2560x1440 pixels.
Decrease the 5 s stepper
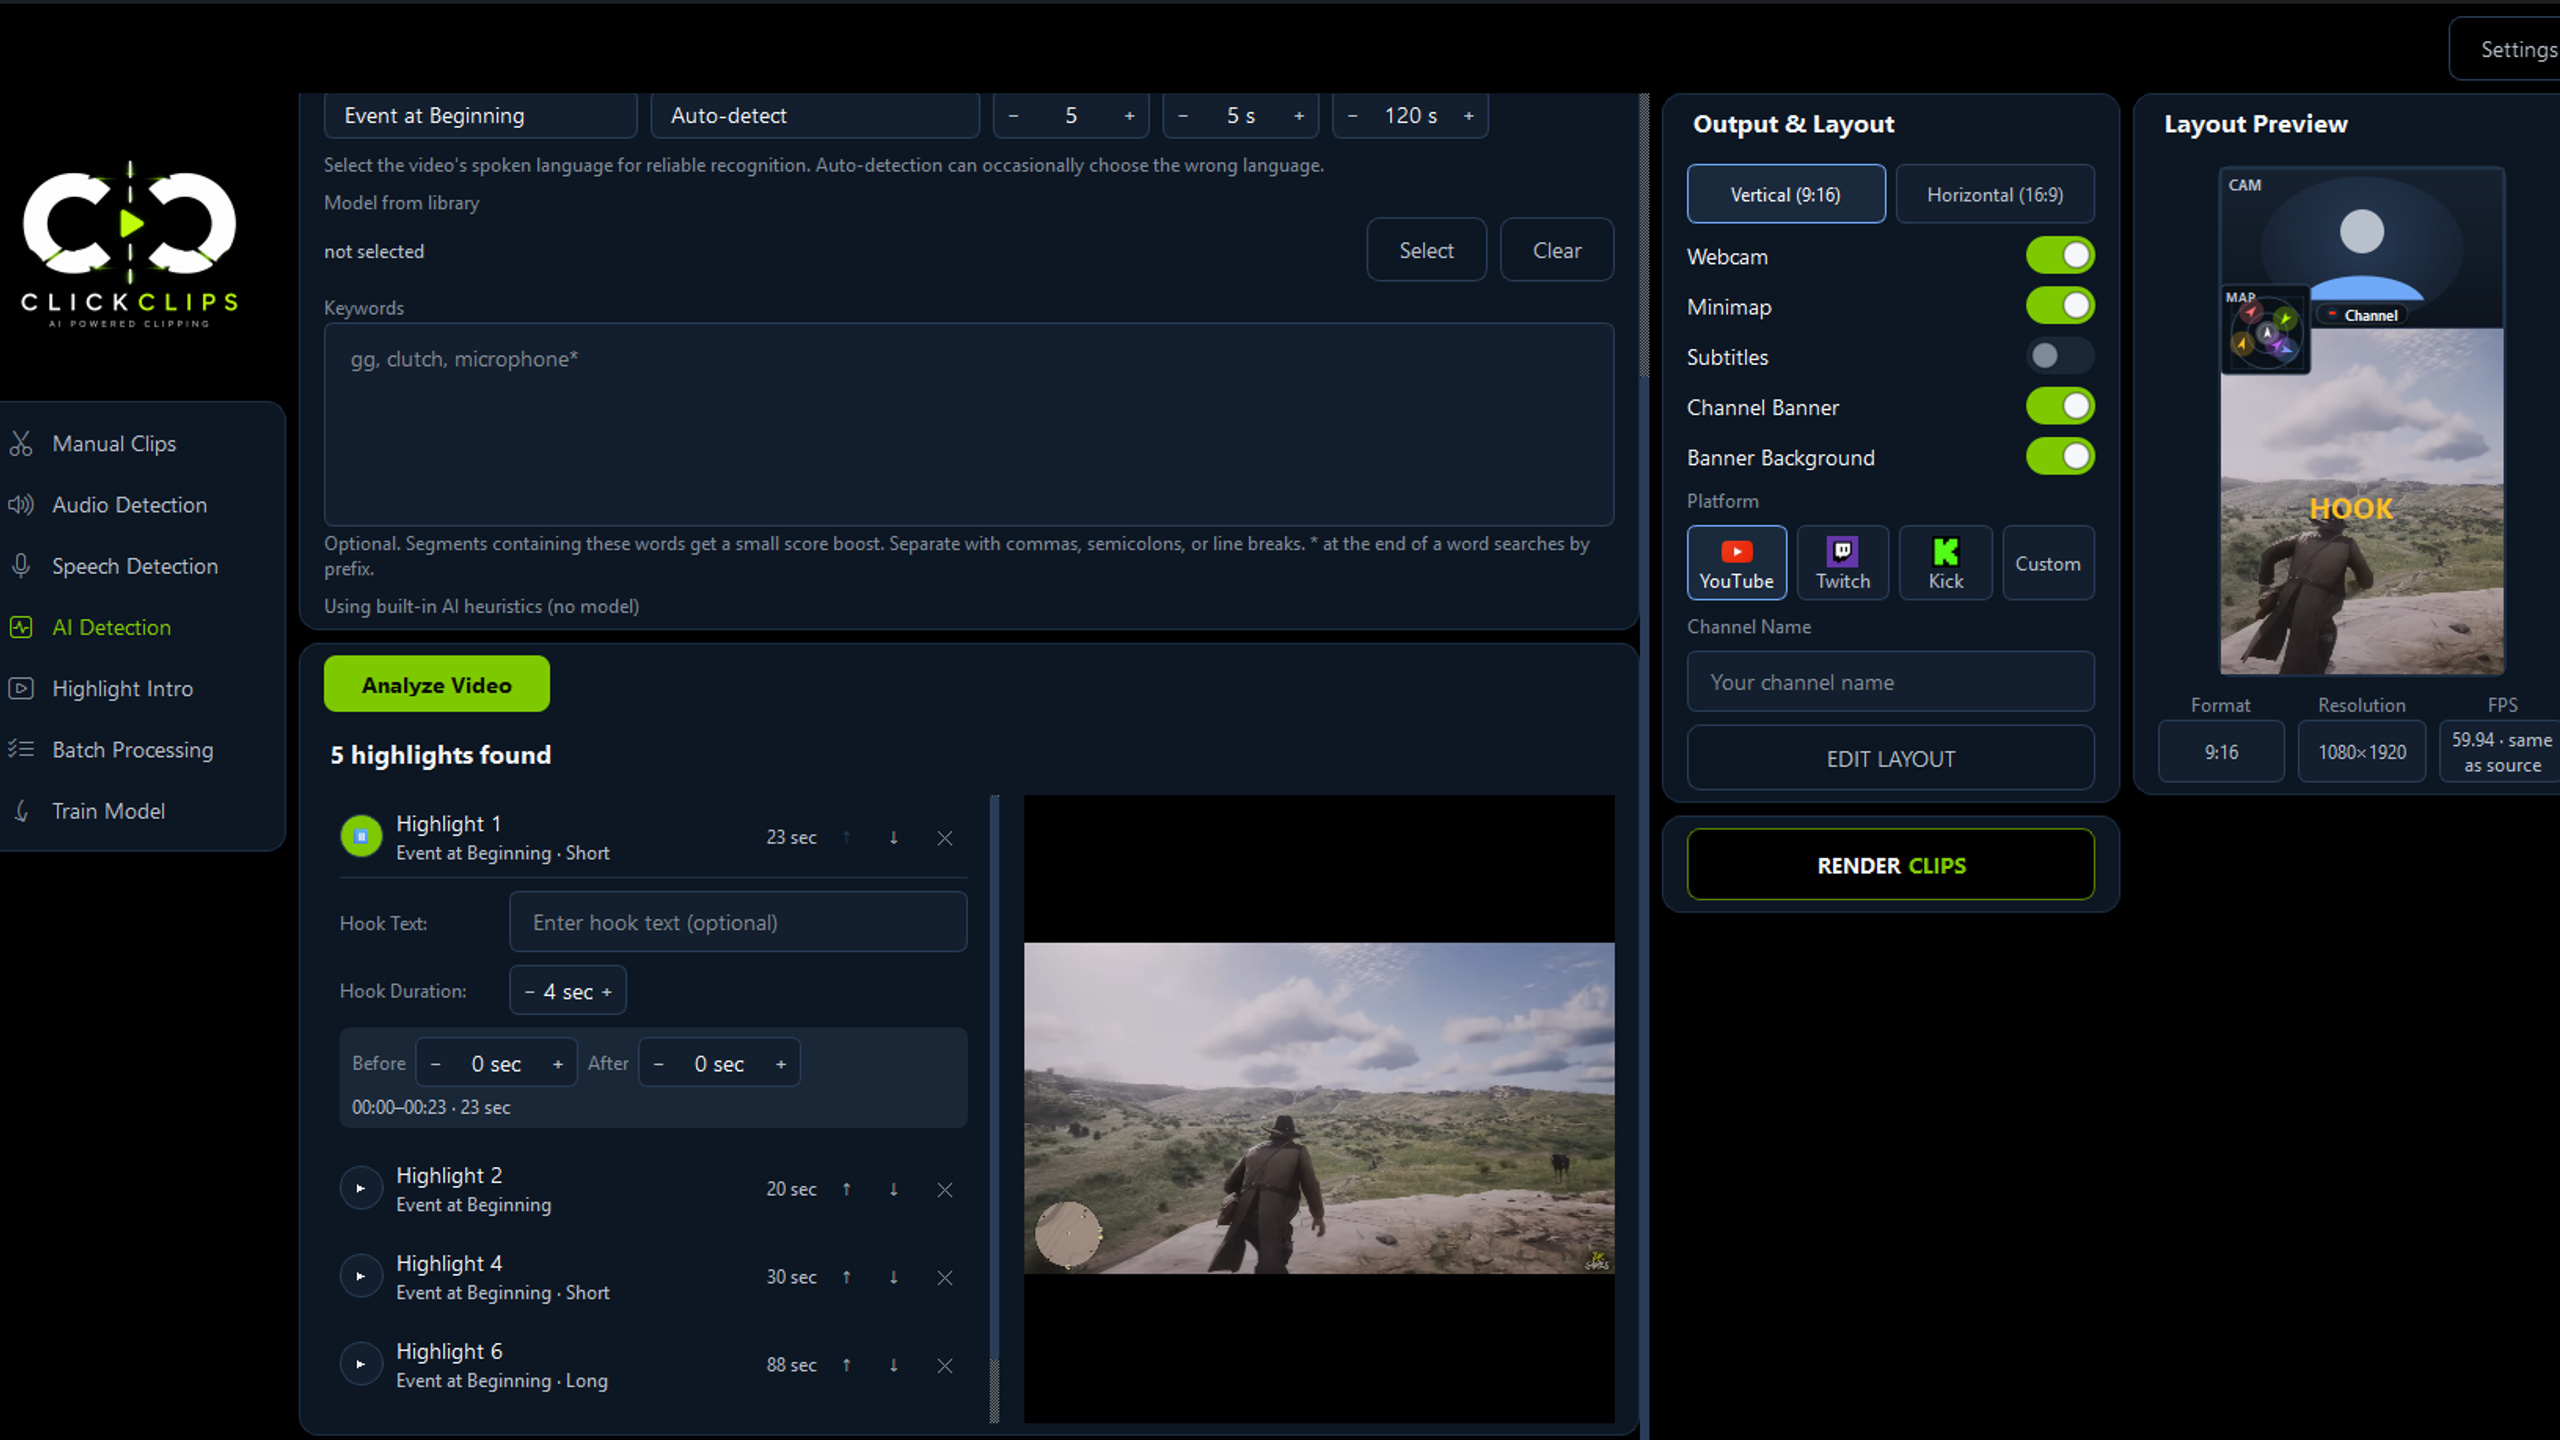(x=1183, y=116)
